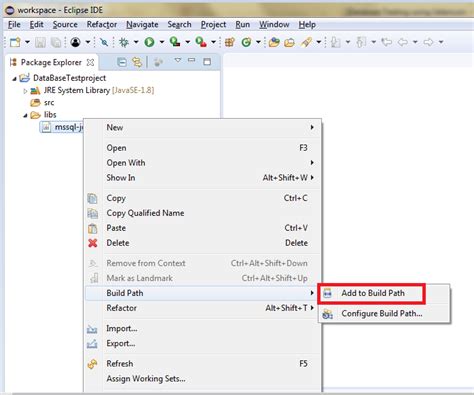Viewport: 474px width, 395px height.
Task: Click the External Tools run icon
Action: point(201,42)
